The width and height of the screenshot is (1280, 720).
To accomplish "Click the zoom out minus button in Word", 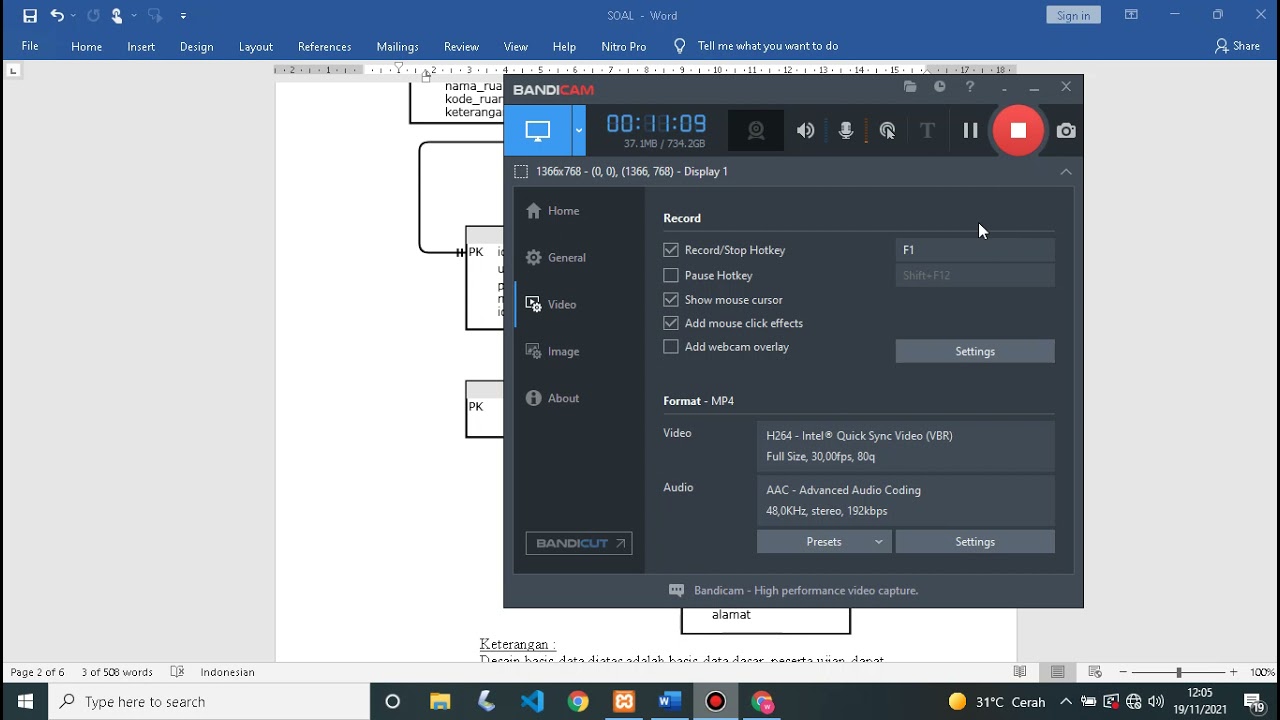I will 1123,672.
